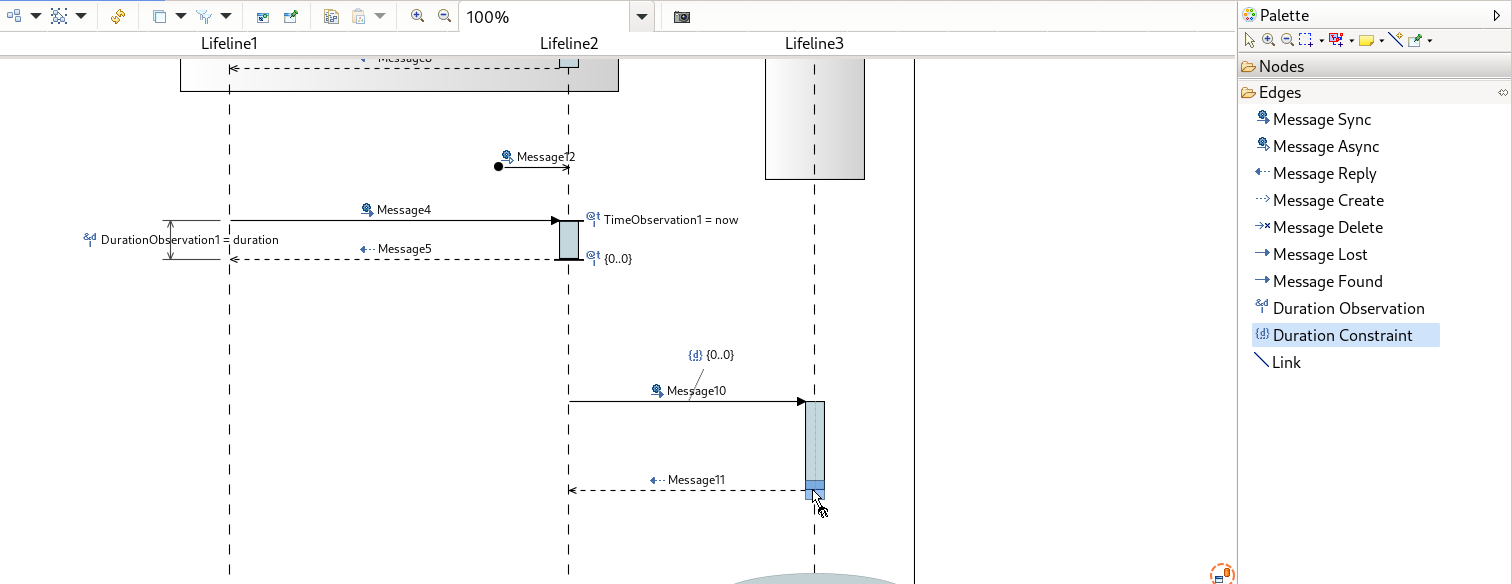Image resolution: width=1512 pixels, height=584 pixels.
Task: Click the Copy layout toolbar icon
Action: [x=331, y=17]
